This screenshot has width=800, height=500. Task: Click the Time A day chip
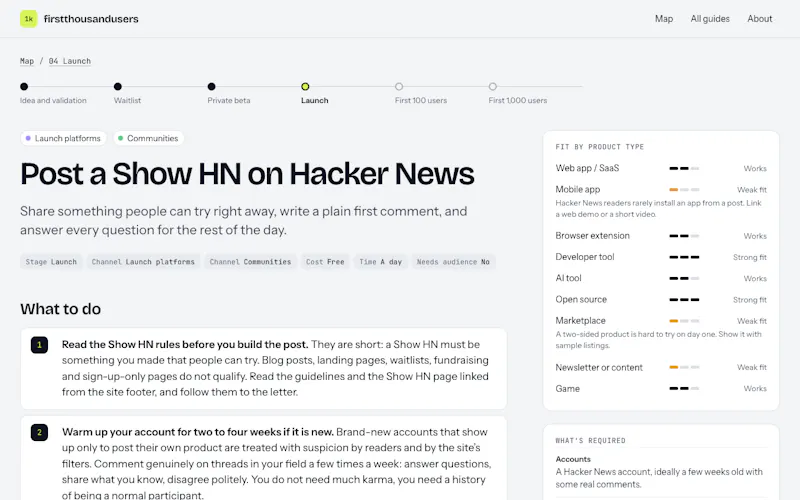381,262
